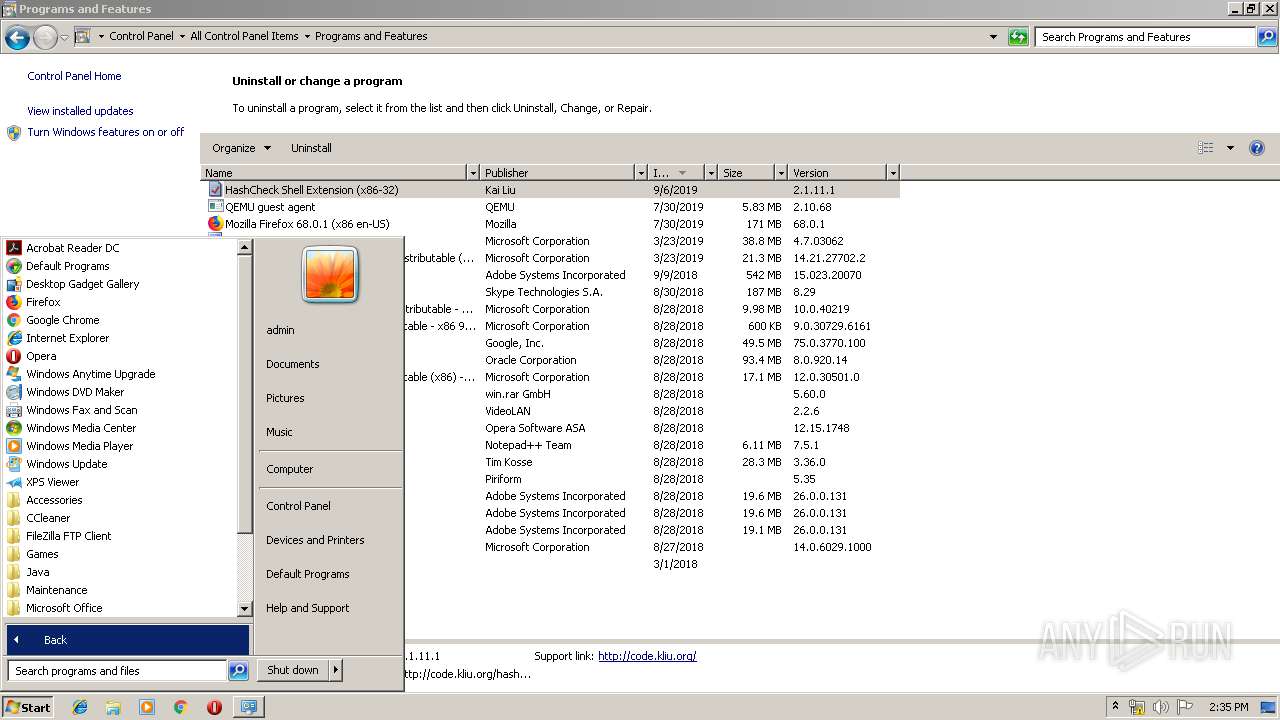Image resolution: width=1280 pixels, height=720 pixels.
Task: Open Help and Support
Action: click(x=308, y=608)
